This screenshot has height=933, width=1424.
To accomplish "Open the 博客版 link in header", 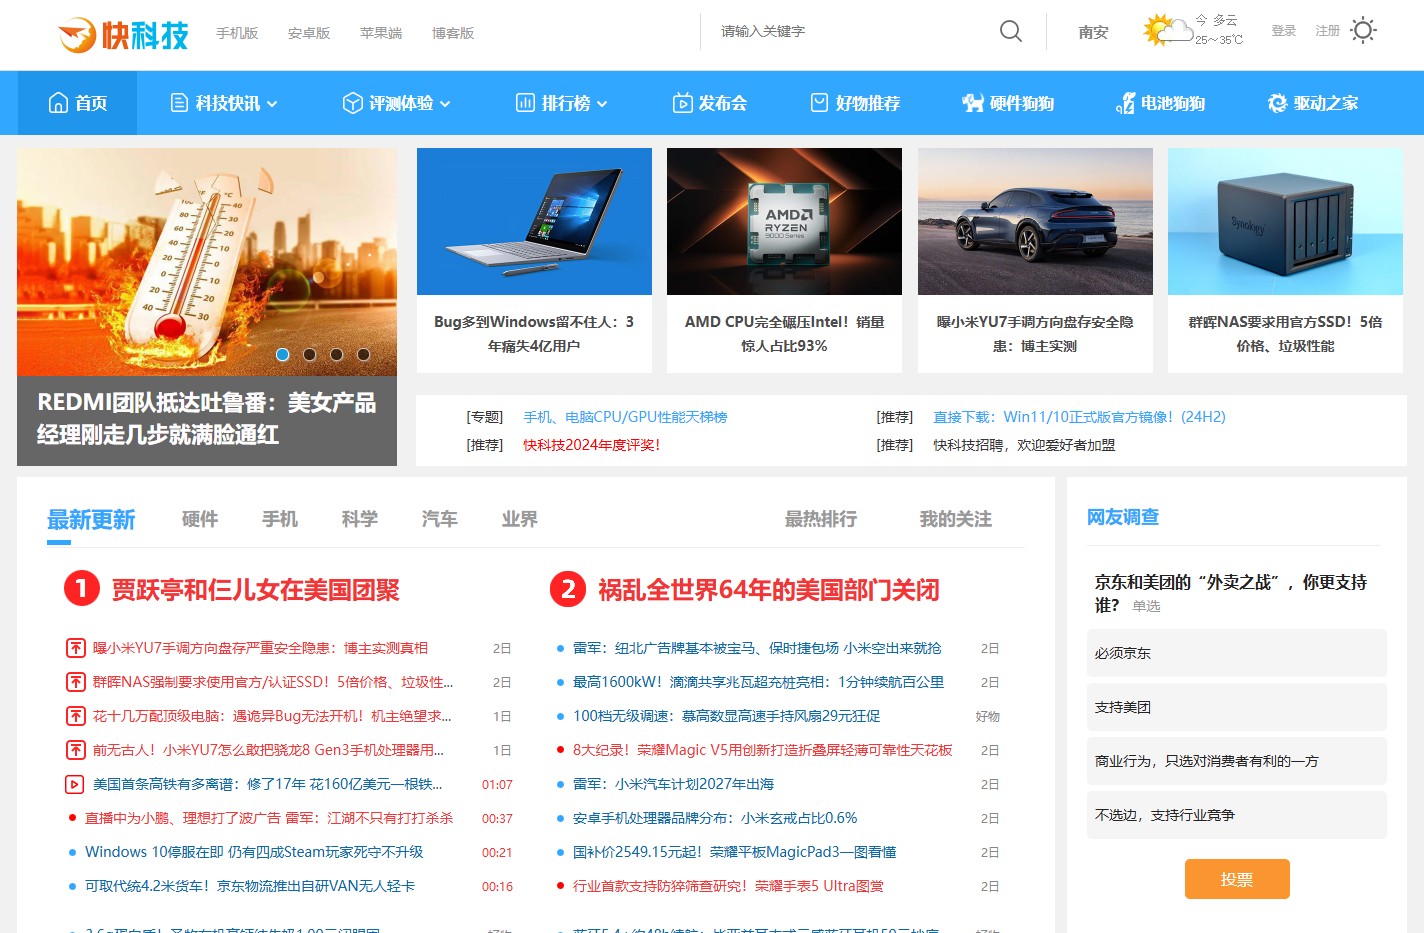I will (453, 33).
